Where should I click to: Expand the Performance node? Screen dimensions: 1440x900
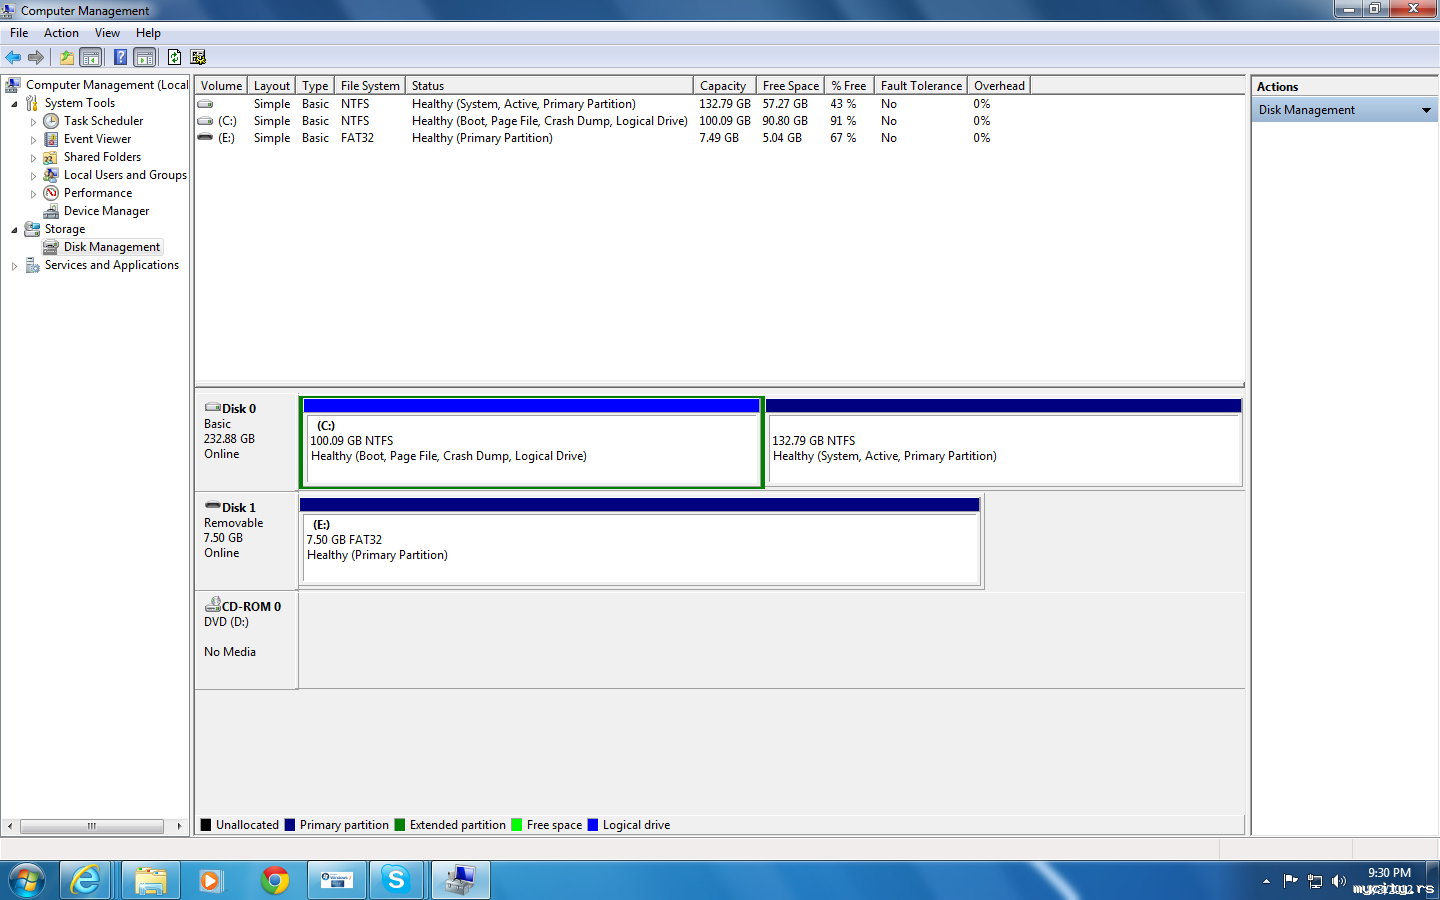33,194
